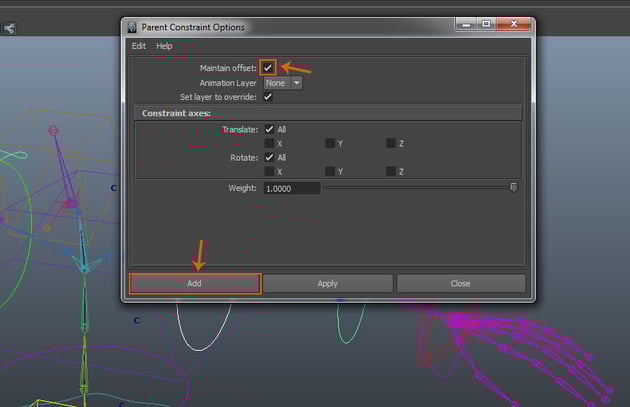Open the Edit menu

[x=139, y=46]
